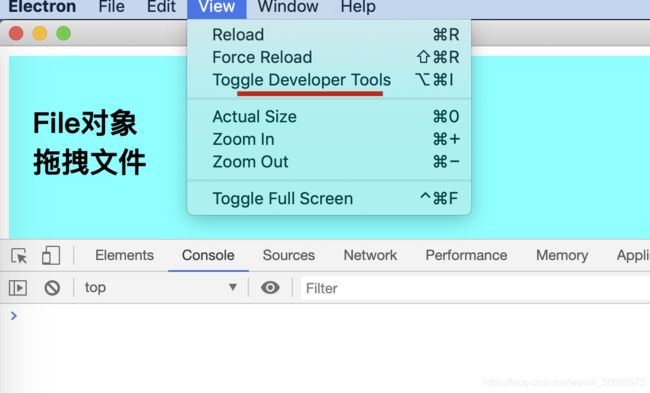
Task: Switch to the Sources tab
Action: tap(289, 255)
